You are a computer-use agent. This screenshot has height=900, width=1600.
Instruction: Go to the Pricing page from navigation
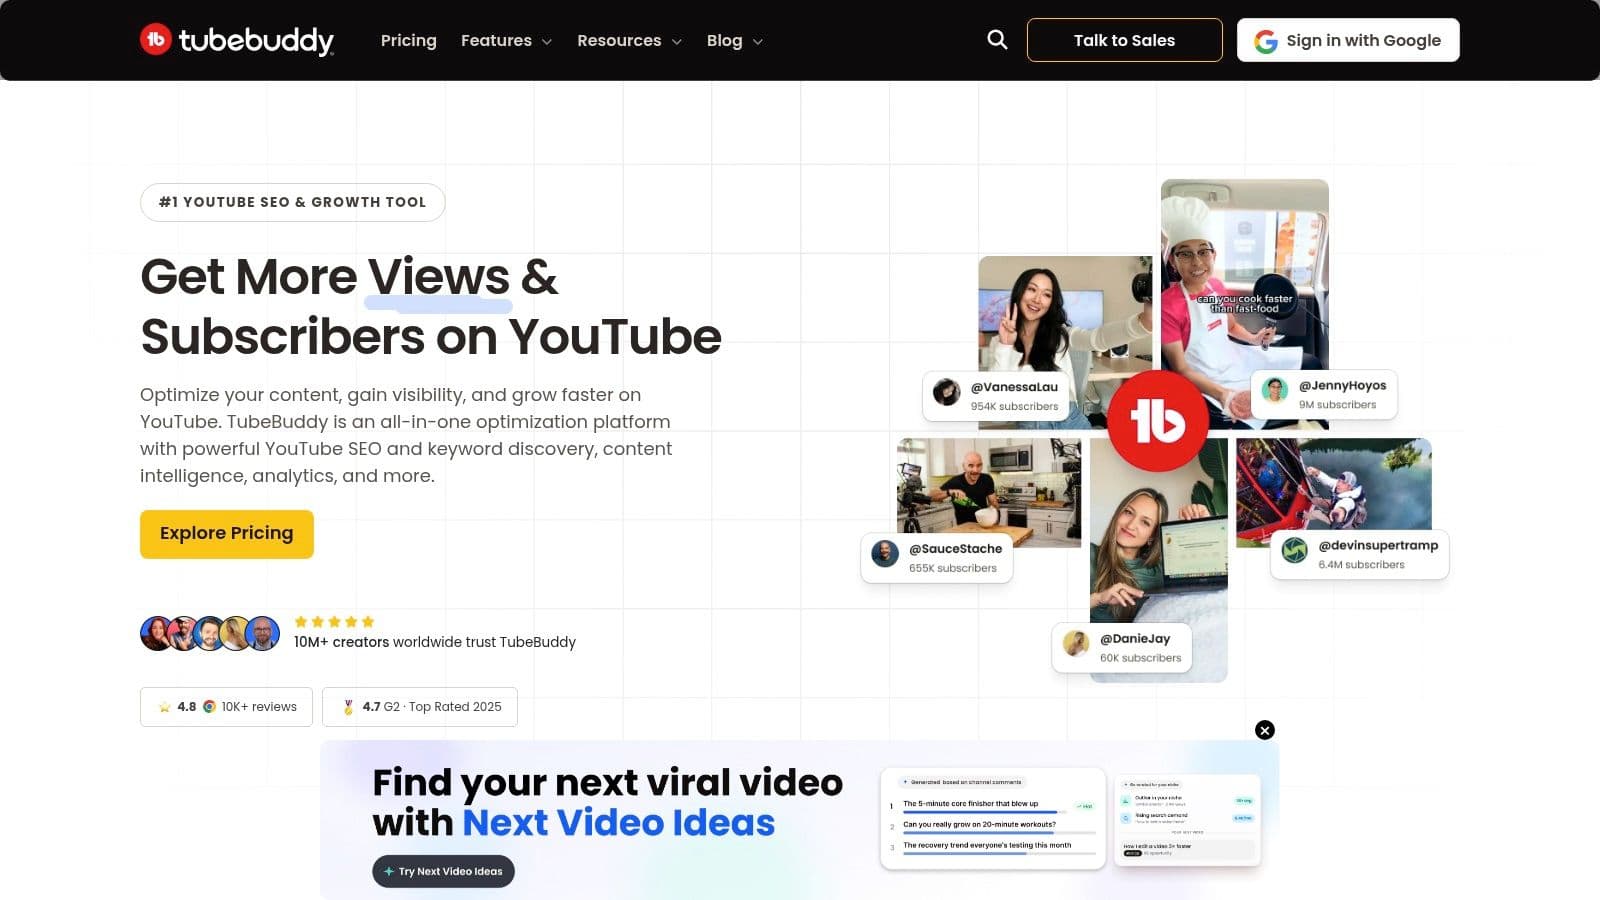409,40
